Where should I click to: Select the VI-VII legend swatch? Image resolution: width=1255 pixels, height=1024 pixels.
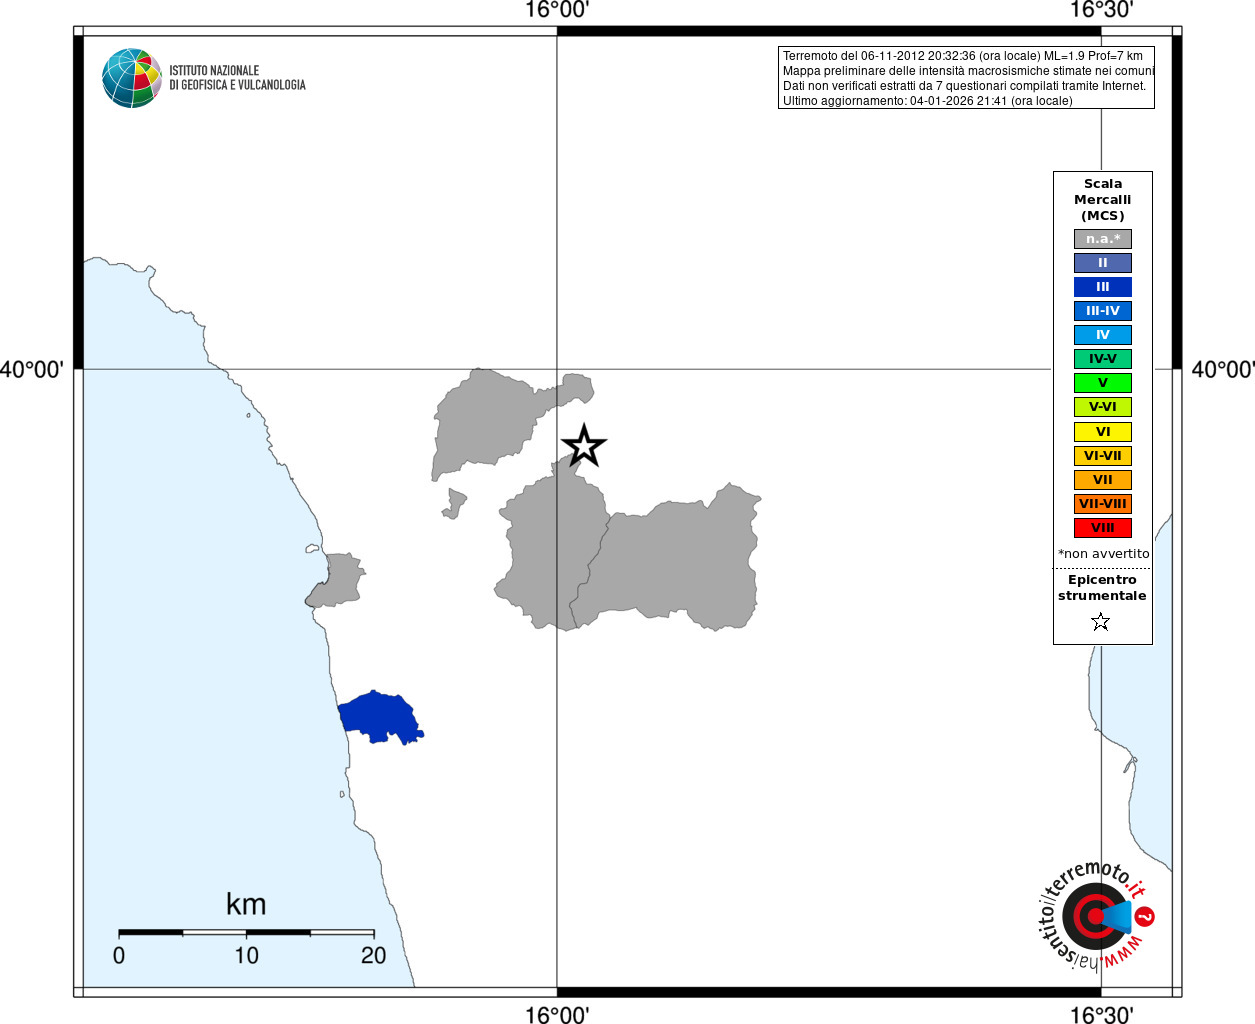(1102, 456)
